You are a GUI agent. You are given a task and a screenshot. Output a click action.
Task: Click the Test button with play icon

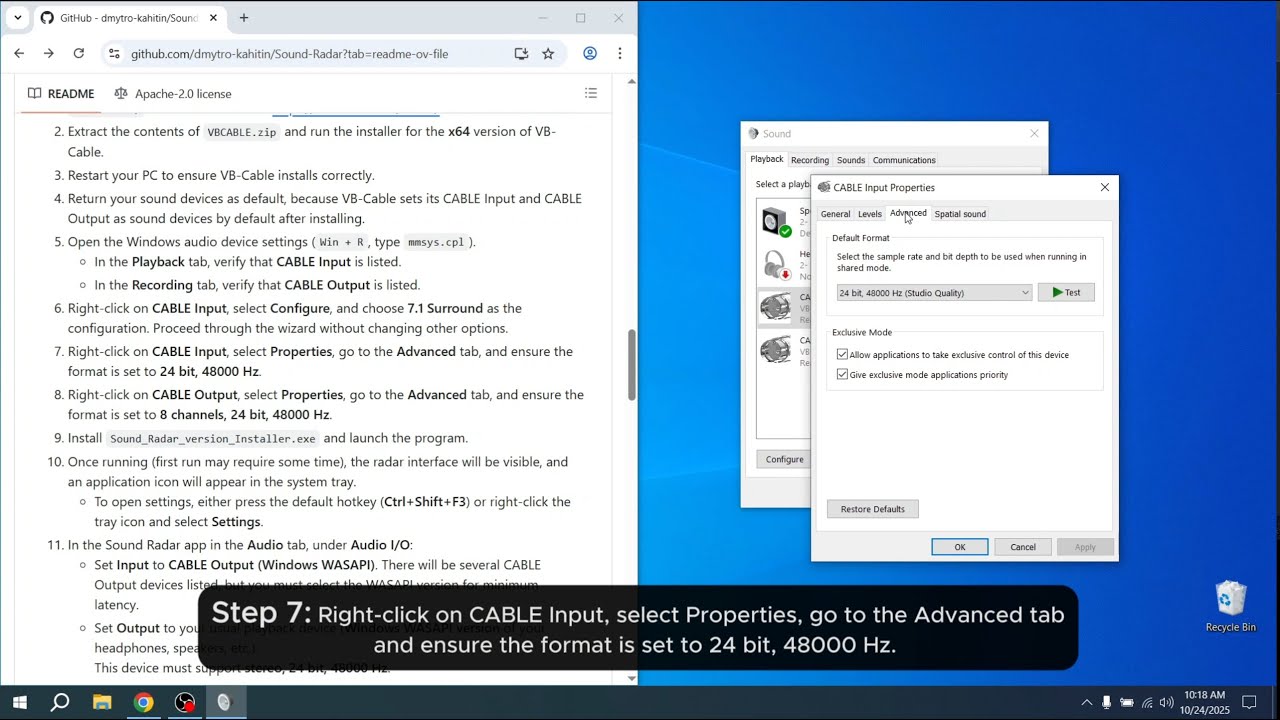pyautogui.click(x=1066, y=293)
